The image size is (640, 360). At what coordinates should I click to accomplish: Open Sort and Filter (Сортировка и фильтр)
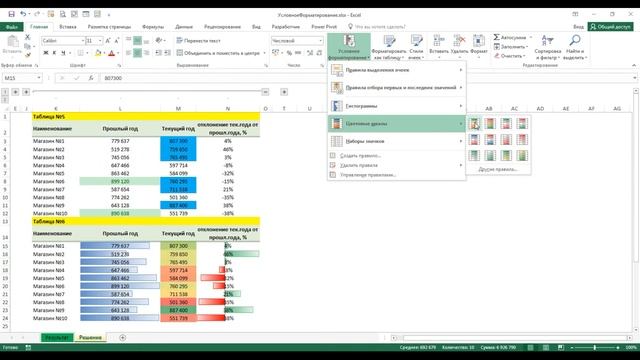[547, 47]
